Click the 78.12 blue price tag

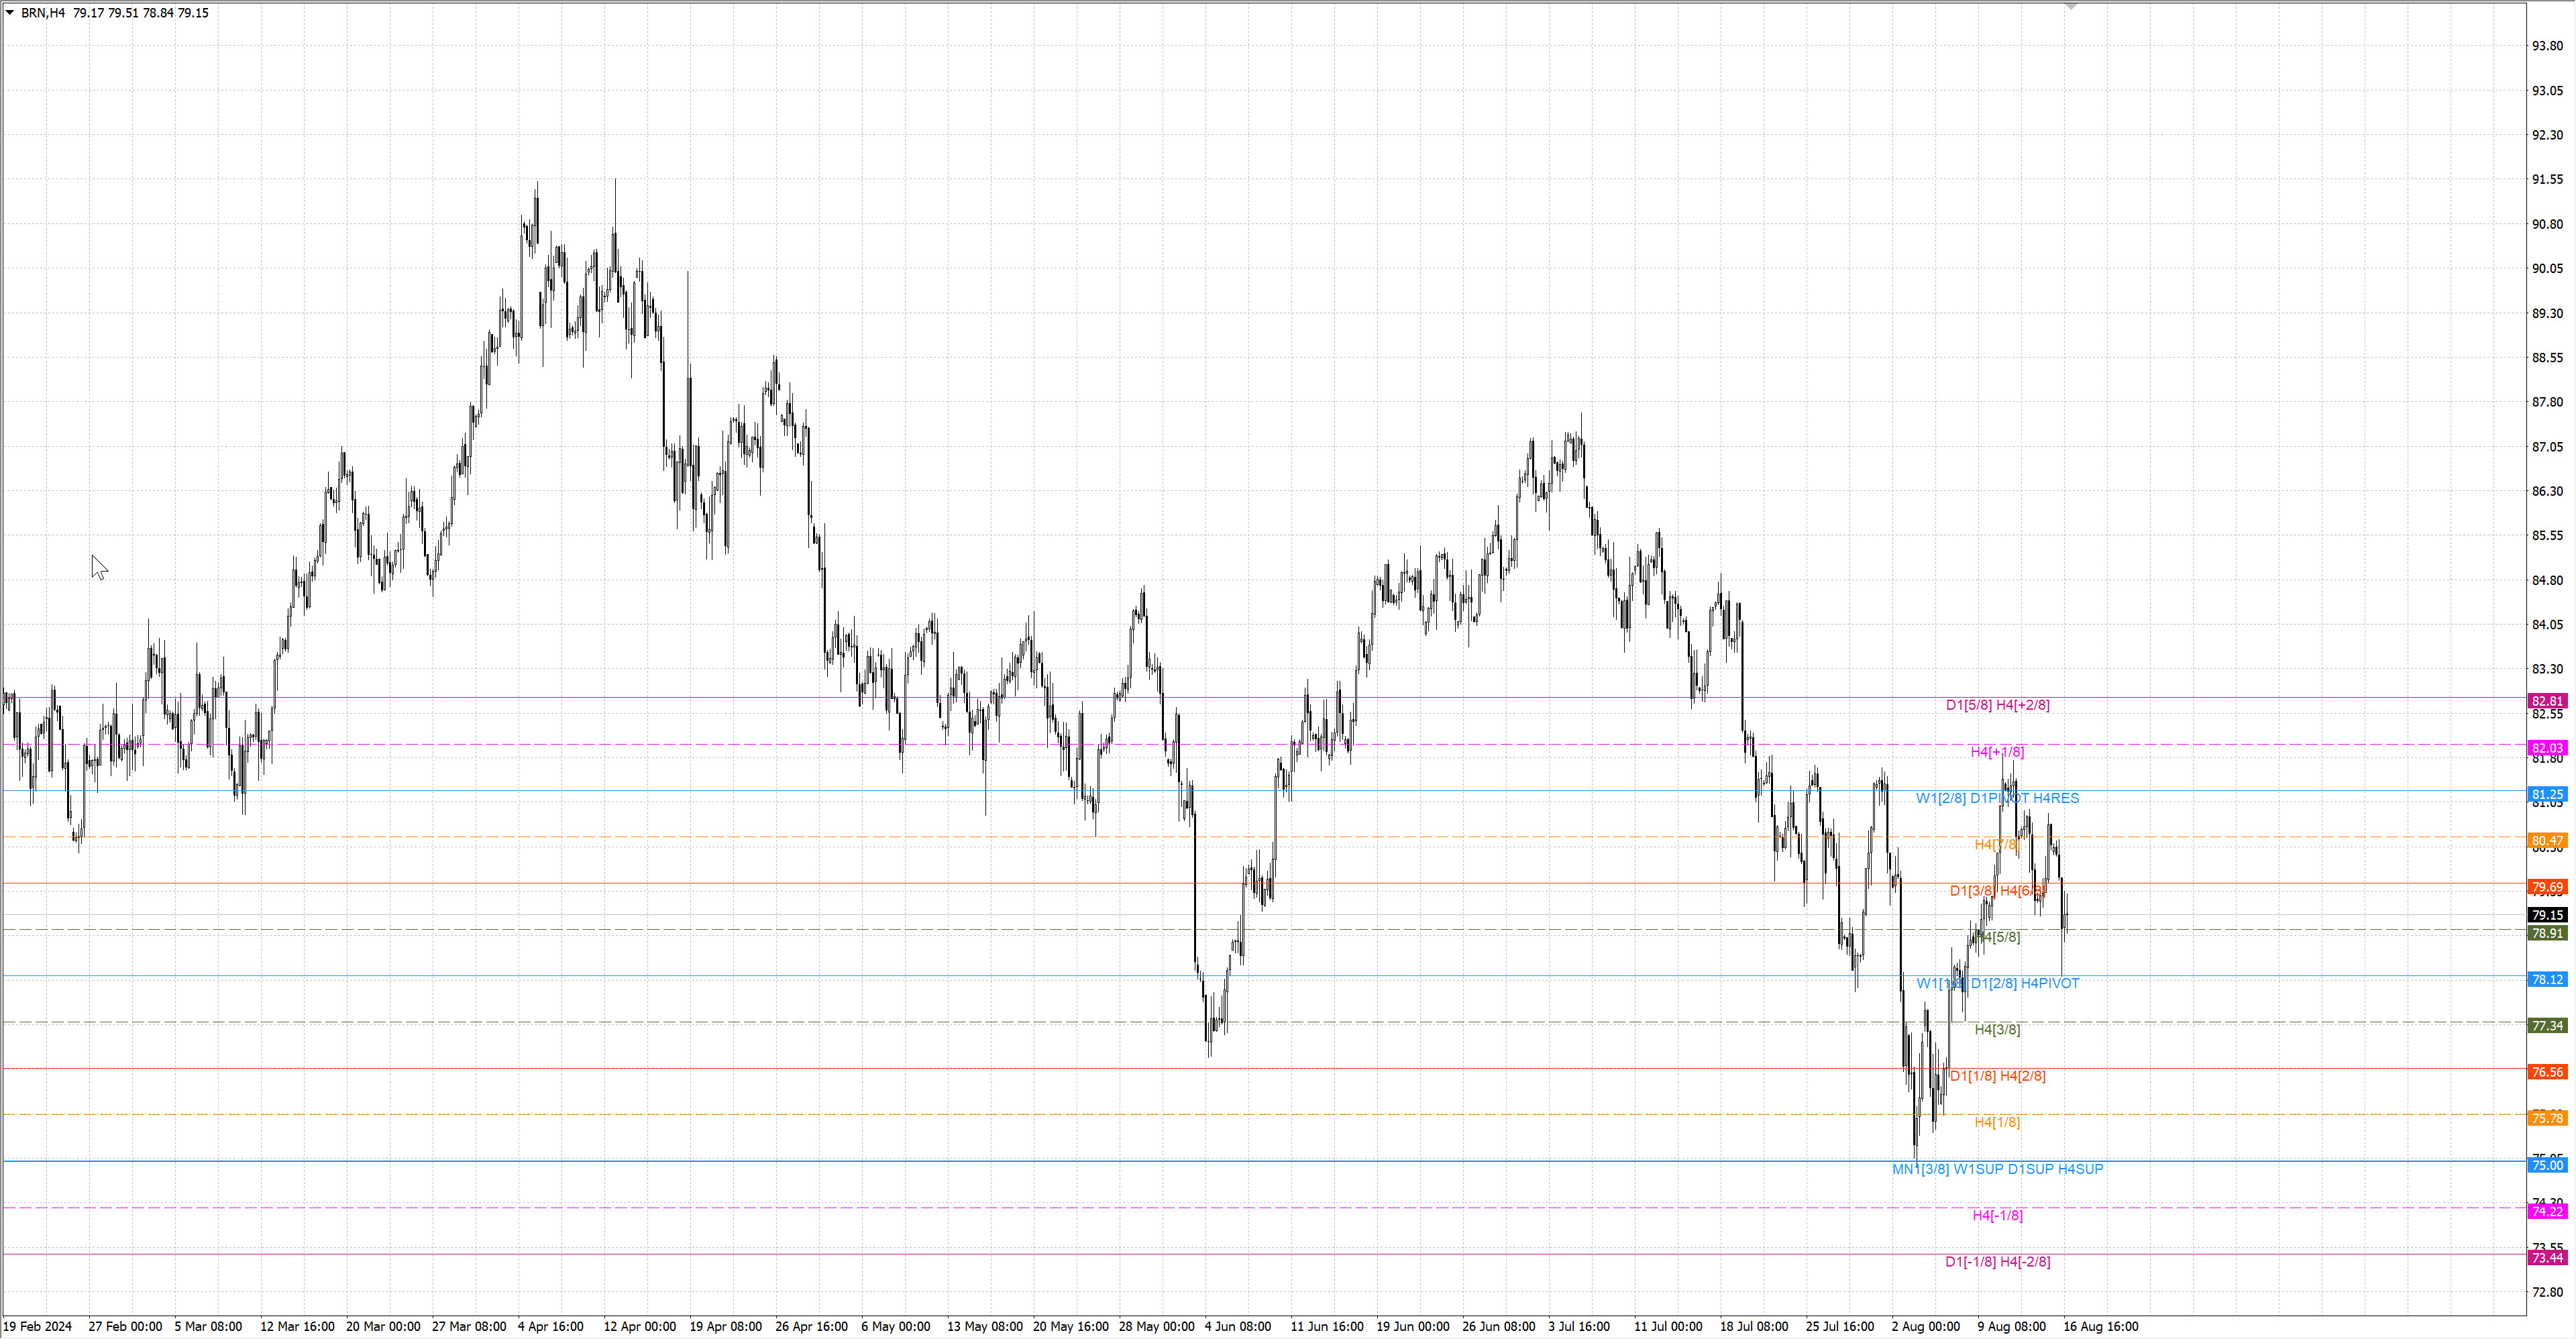click(x=2546, y=979)
